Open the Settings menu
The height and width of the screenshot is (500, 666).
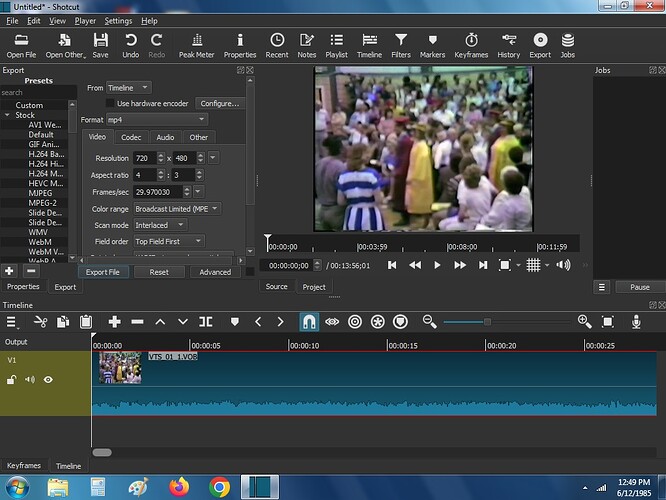click(x=118, y=21)
